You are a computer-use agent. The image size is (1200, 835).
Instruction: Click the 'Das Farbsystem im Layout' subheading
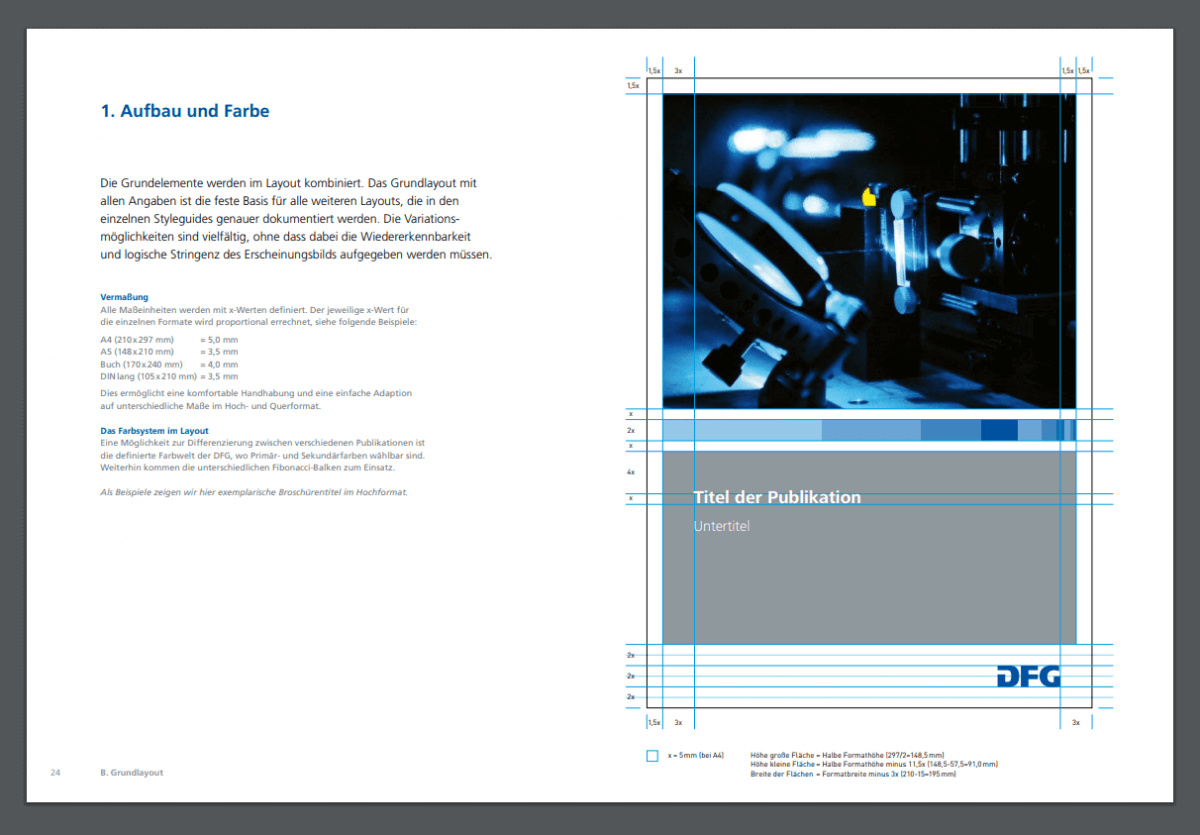coord(154,430)
